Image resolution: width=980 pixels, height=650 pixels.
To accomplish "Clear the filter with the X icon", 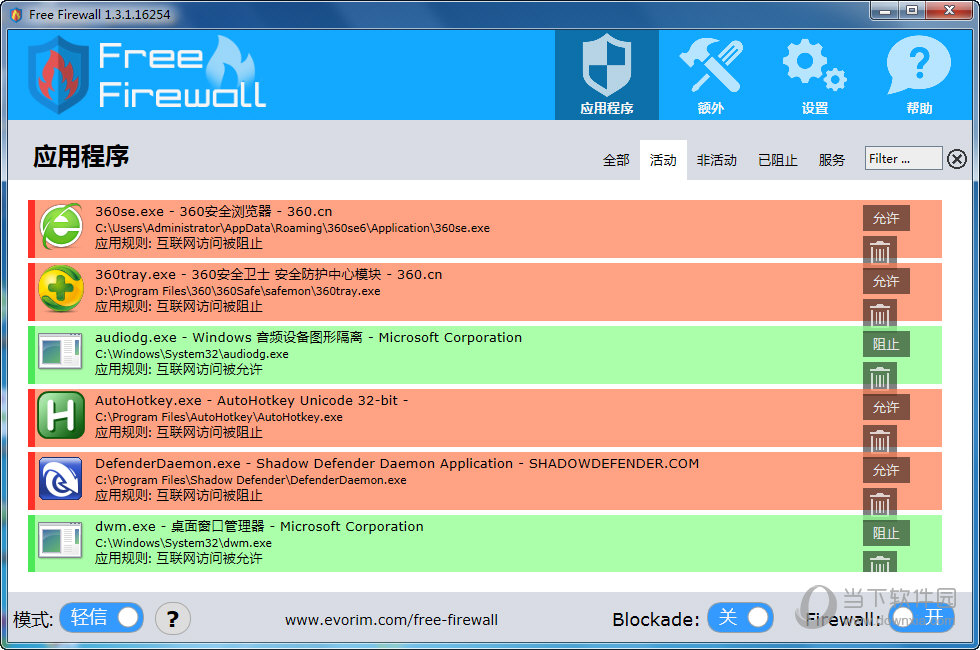I will pyautogui.click(x=956, y=159).
